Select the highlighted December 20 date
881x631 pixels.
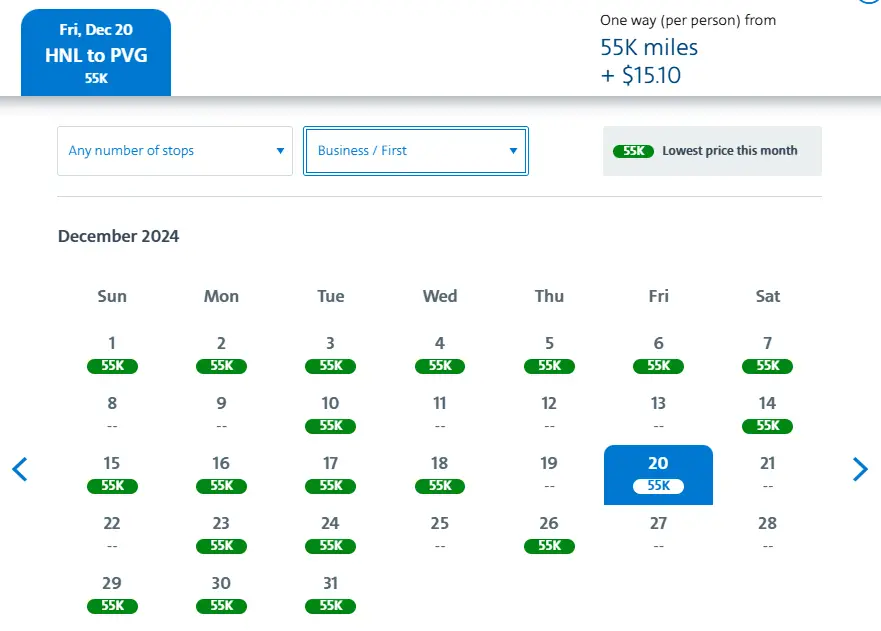pyautogui.click(x=658, y=474)
